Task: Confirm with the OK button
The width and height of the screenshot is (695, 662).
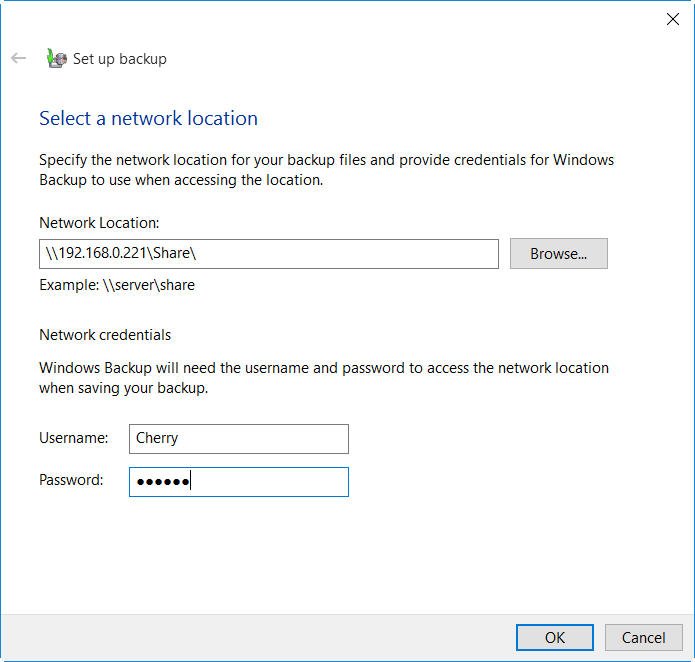Action: [x=554, y=637]
